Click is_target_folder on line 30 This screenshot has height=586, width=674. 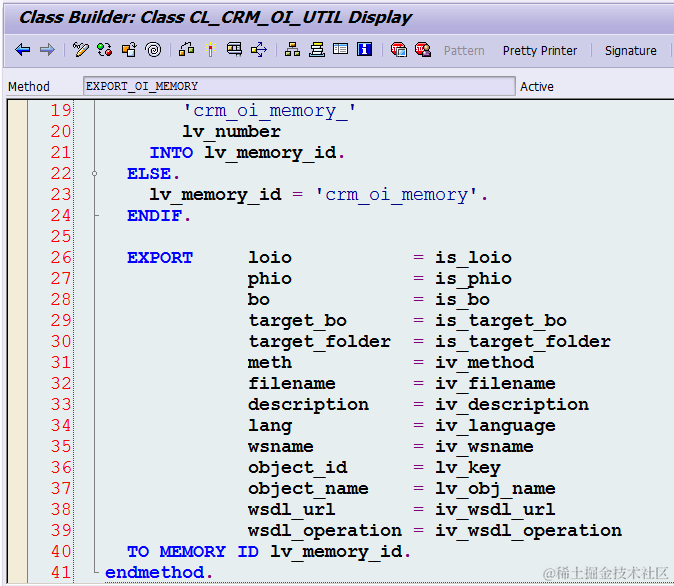(x=523, y=342)
